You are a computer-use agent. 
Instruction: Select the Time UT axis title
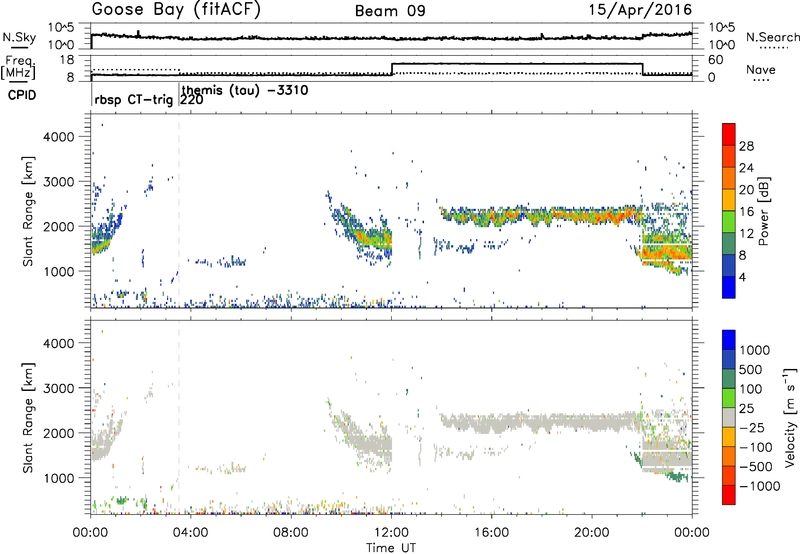pos(391,548)
